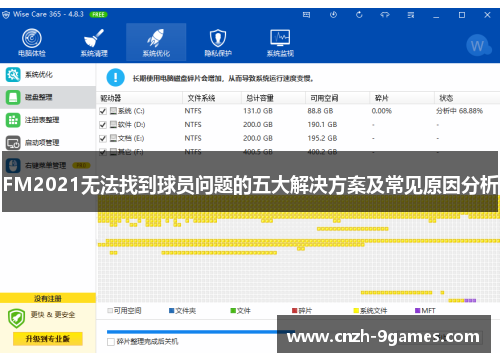Click the 升级到专业版 upgrade button

pos(48,339)
